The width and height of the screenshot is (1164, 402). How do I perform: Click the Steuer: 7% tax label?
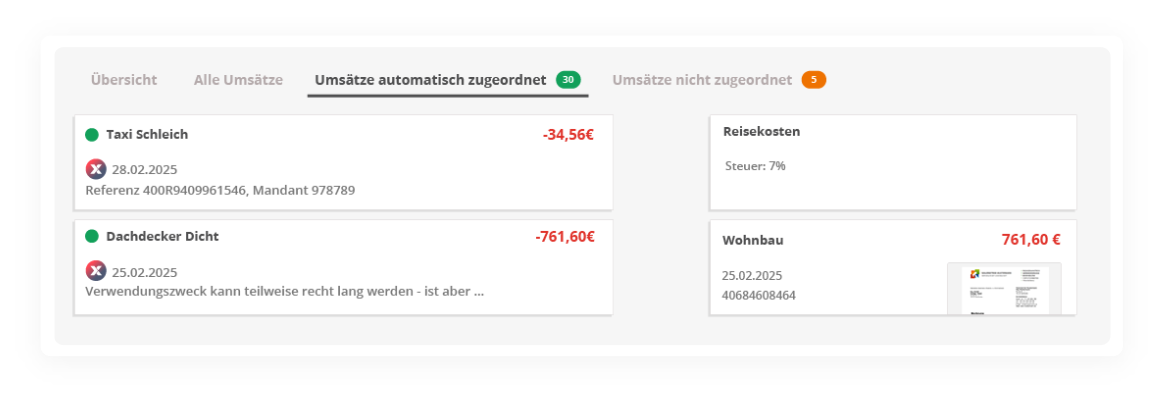(x=755, y=166)
